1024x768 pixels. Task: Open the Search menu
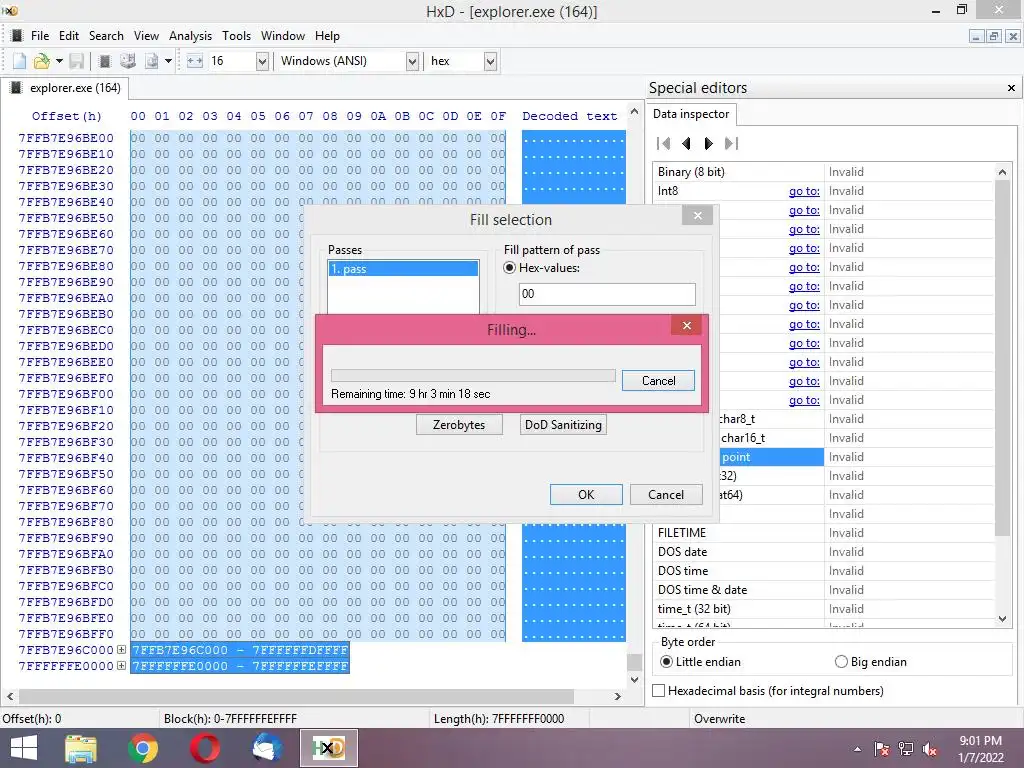tap(106, 36)
